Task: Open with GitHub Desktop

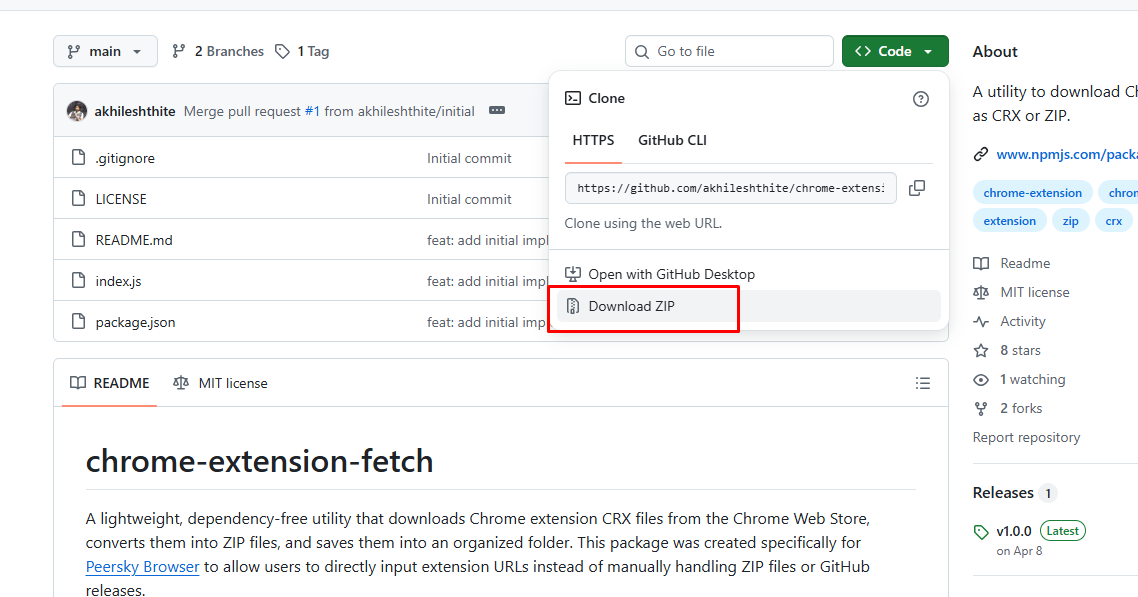Action: click(671, 274)
